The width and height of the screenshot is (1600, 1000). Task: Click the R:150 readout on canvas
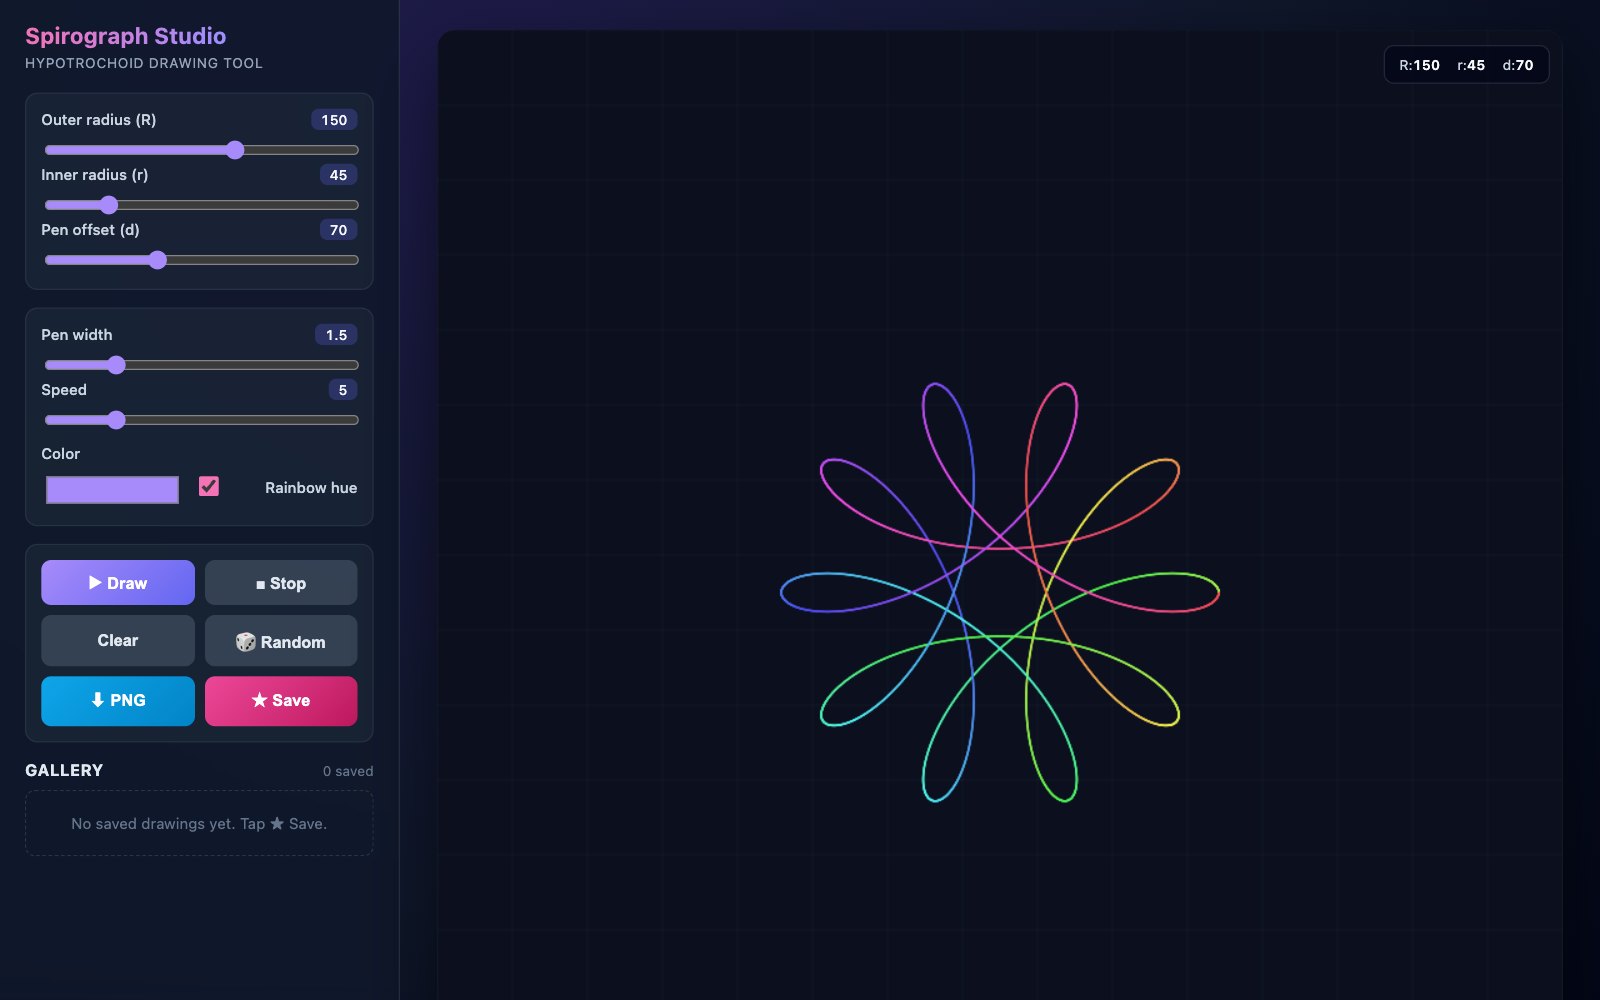coord(1419,65)
